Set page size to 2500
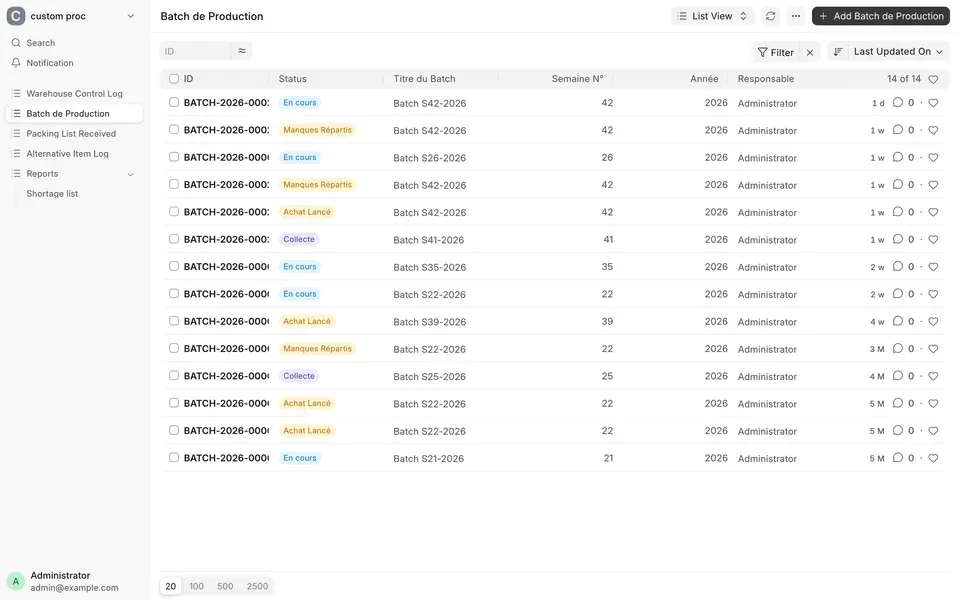Viewport: 960px width, 600px height. point(257,586)
